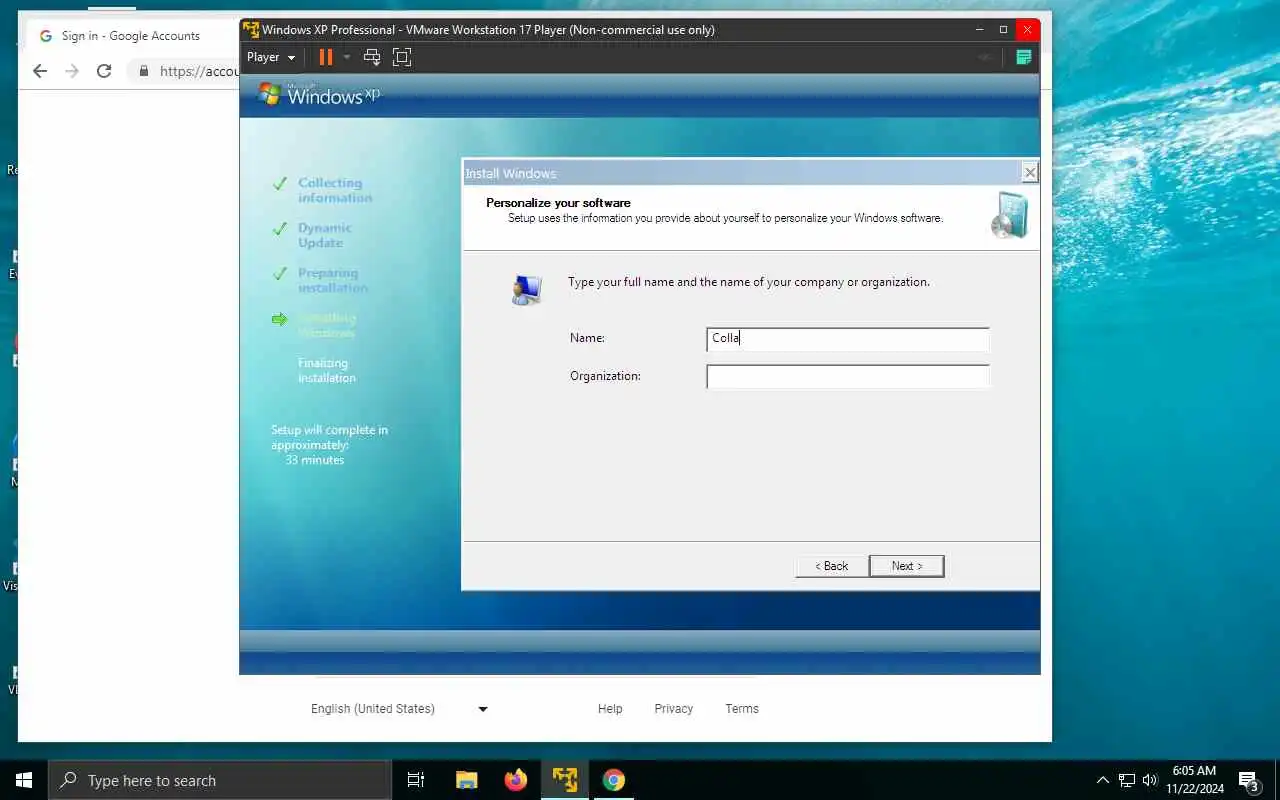The height and width of the screenshot is (800, 1280).
Task: Open the Windows Start menu
Action: (x=24, y=780)
